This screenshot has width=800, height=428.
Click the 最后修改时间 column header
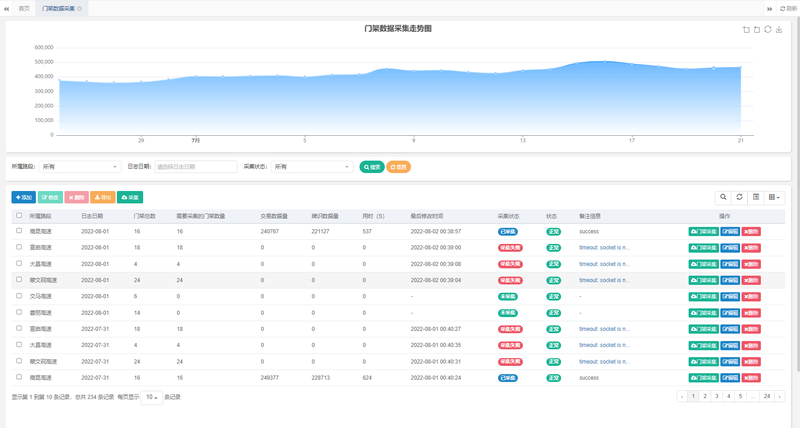pos(427,216)
